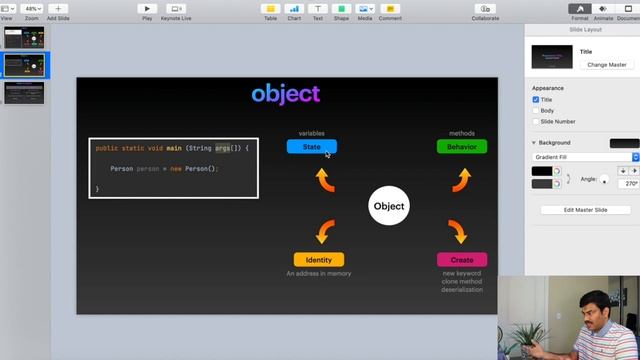The width and height of the screenshot is (640, 360).
Task: Insert a Table from toolbar
Action: [x=270, y=9]
